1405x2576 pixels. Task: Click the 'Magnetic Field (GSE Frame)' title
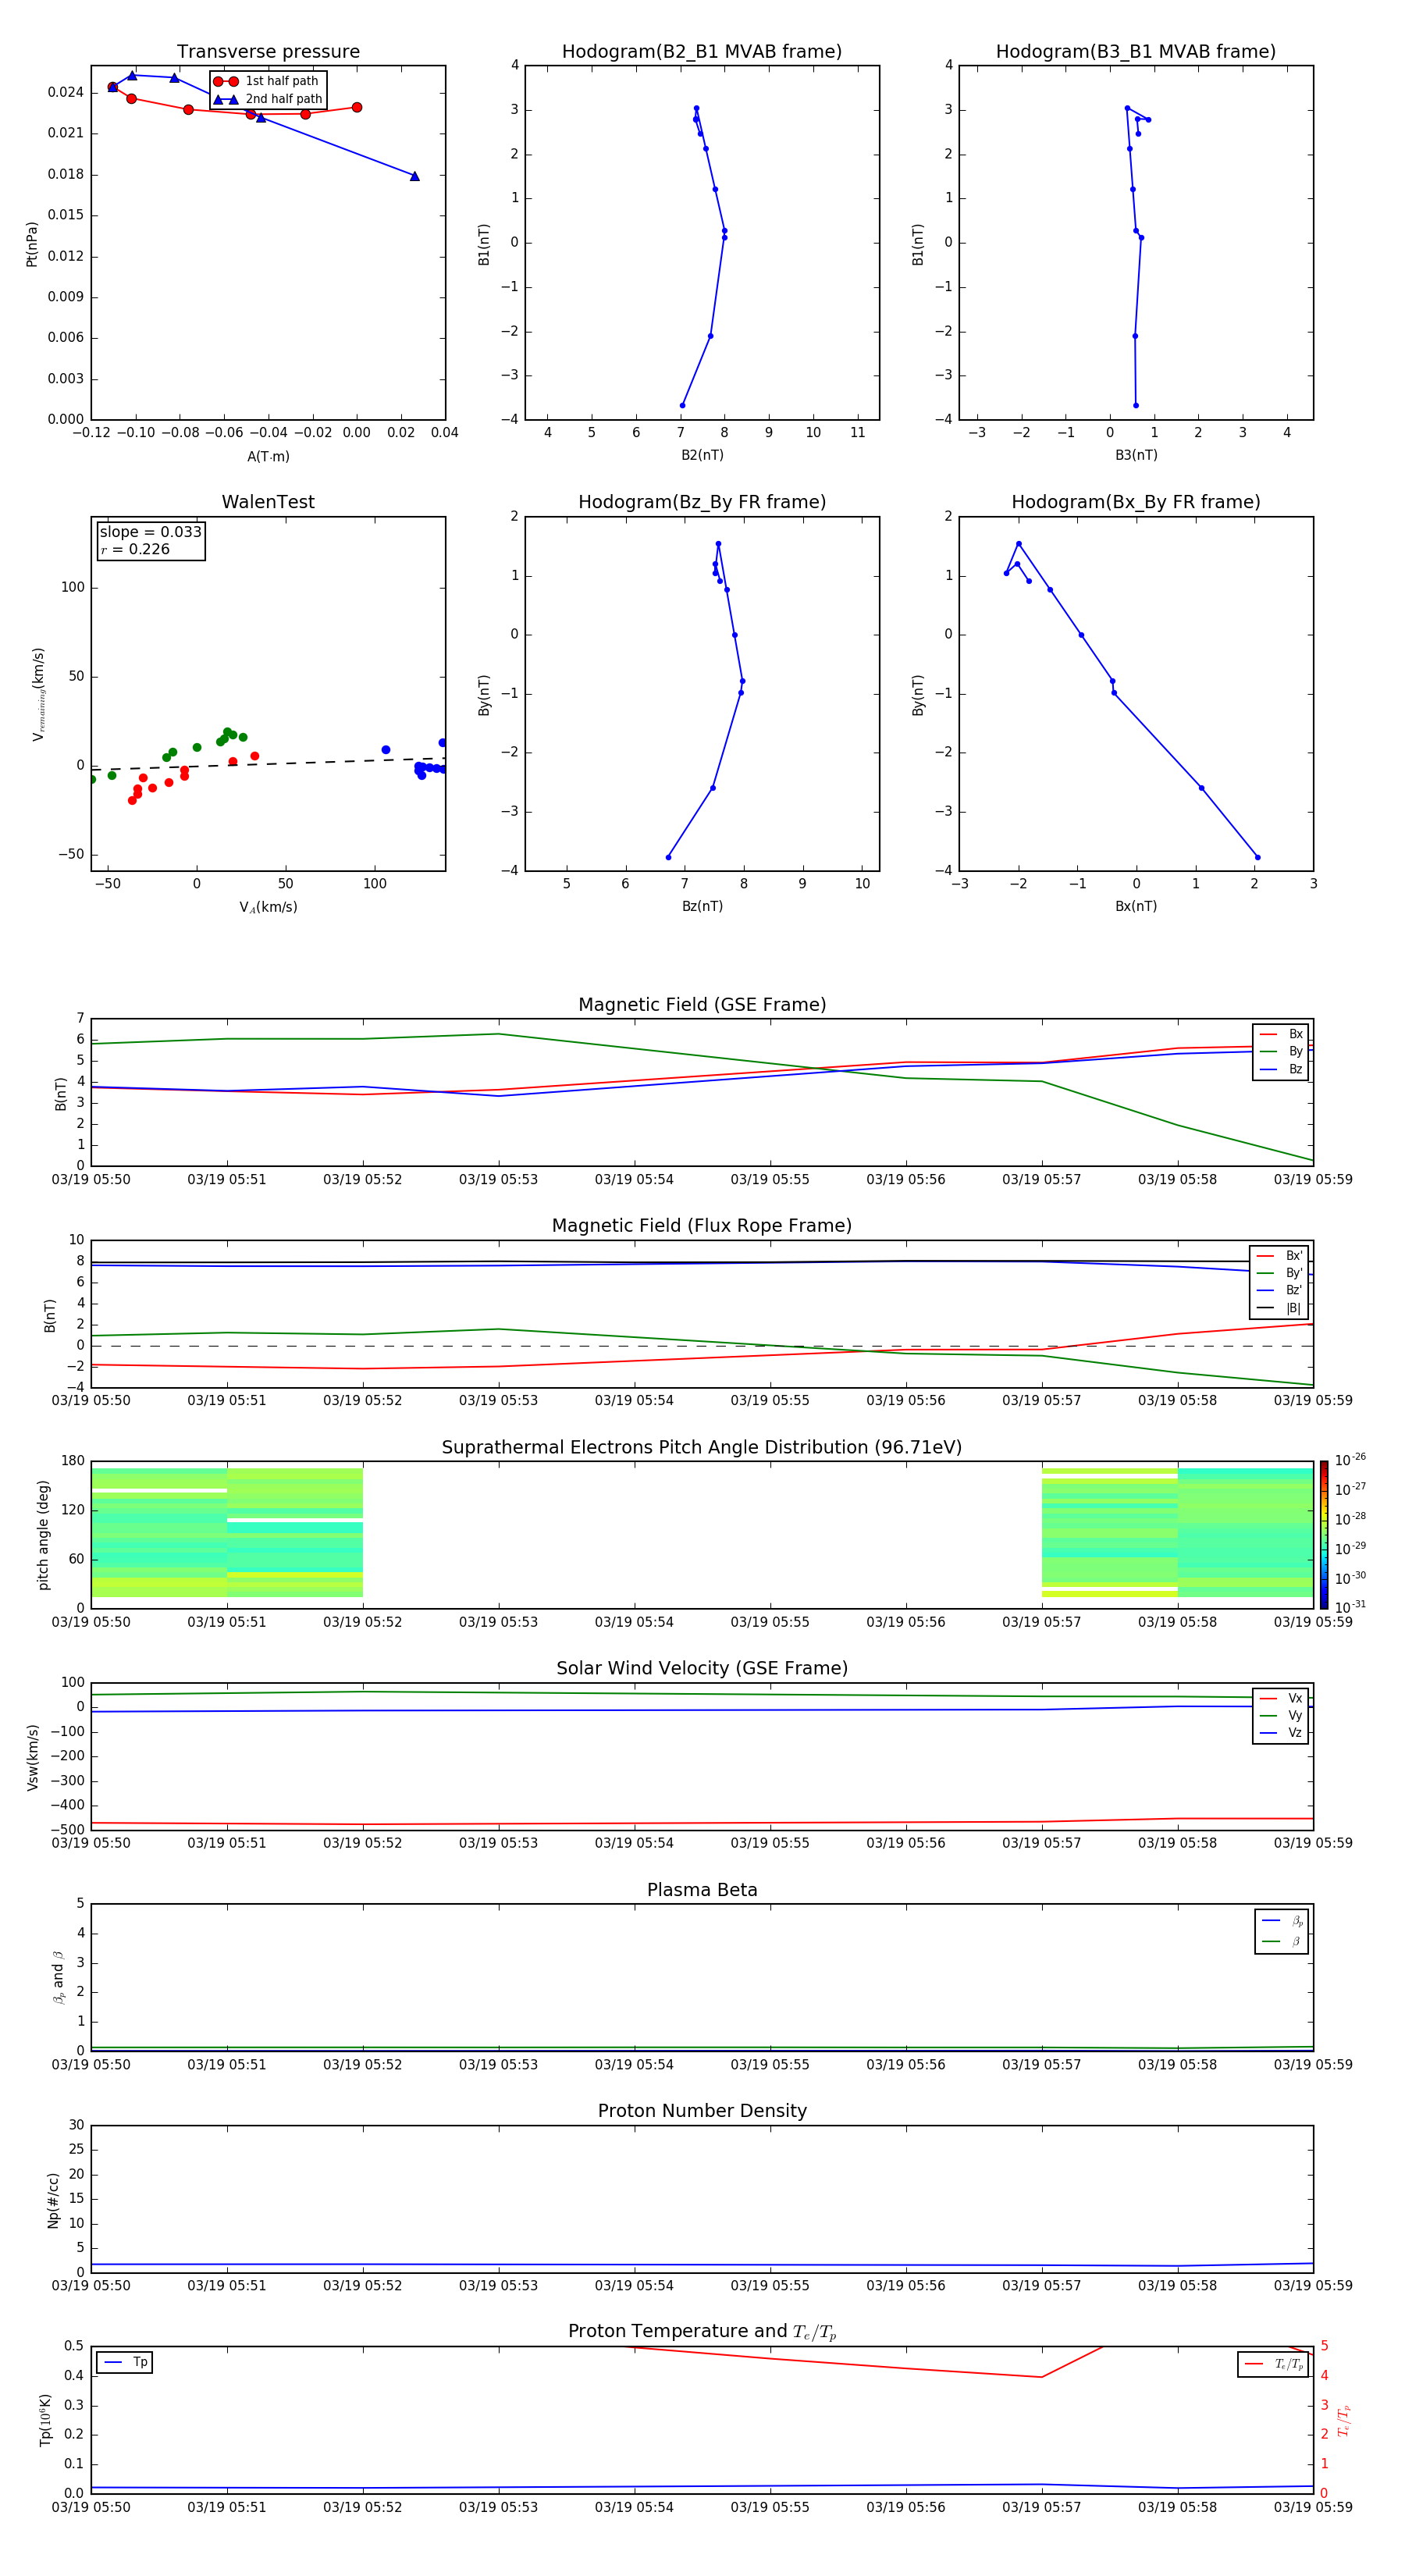pyautogui.click(x=702, y=1005)
